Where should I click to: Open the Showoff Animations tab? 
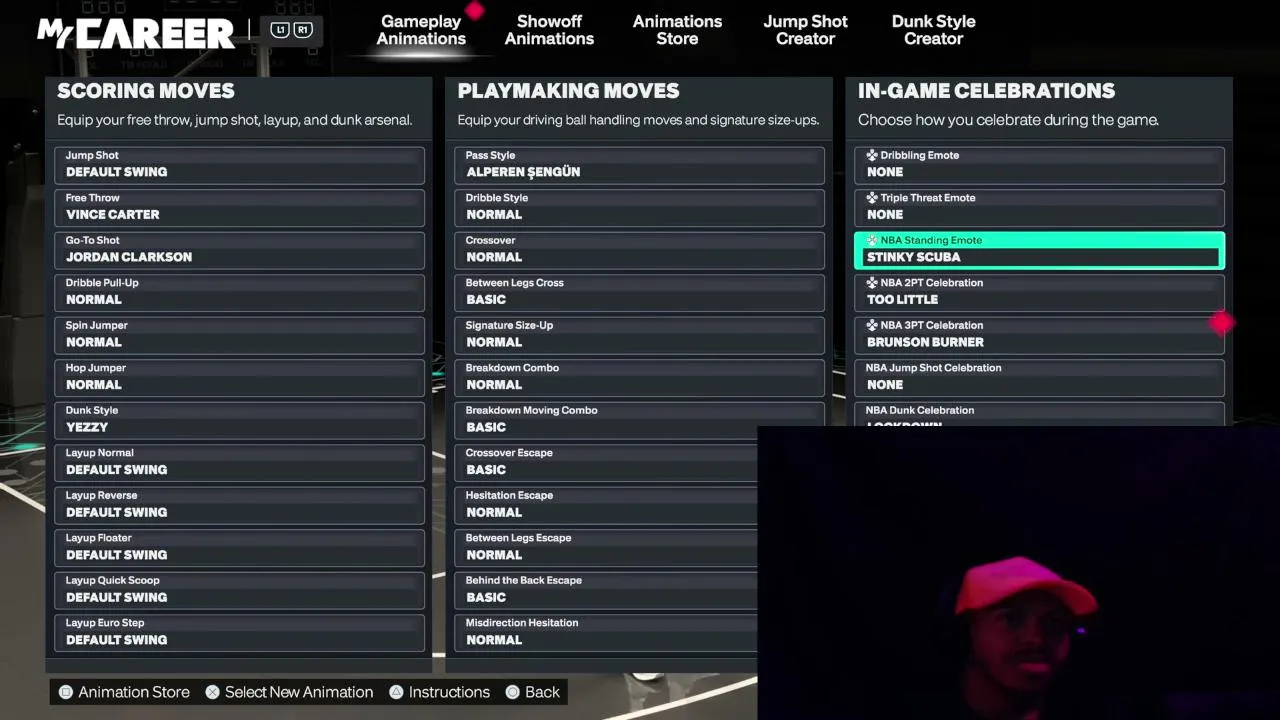[549, 30]
